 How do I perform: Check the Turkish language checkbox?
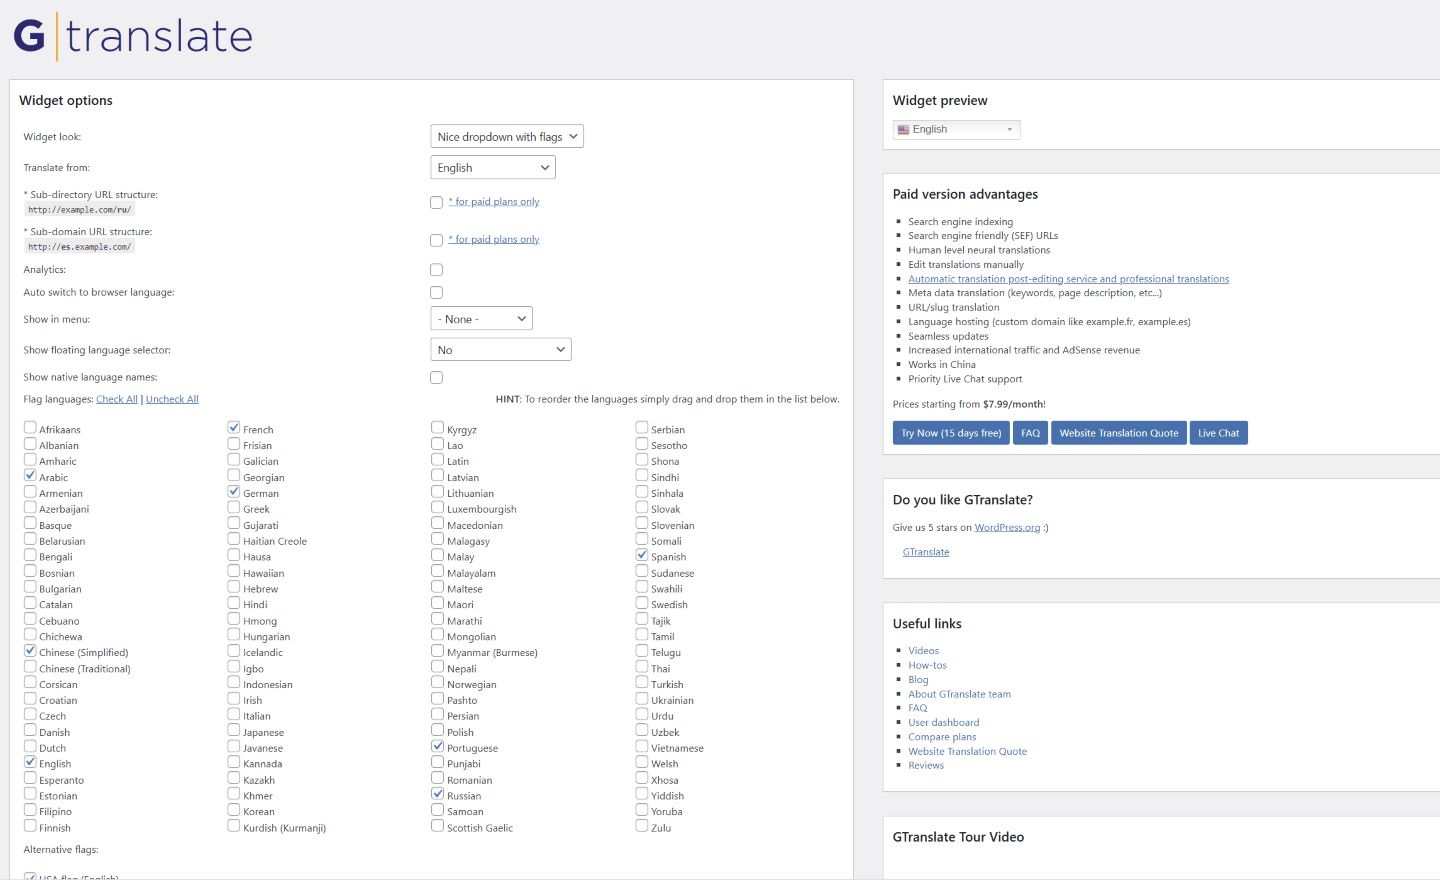[x=642, y=683]
